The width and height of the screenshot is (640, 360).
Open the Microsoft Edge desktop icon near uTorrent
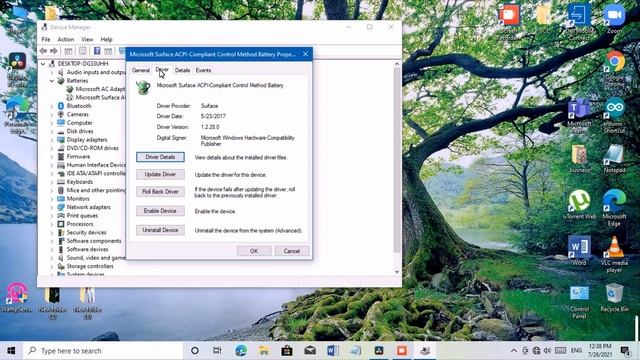[x=614, y=201]
